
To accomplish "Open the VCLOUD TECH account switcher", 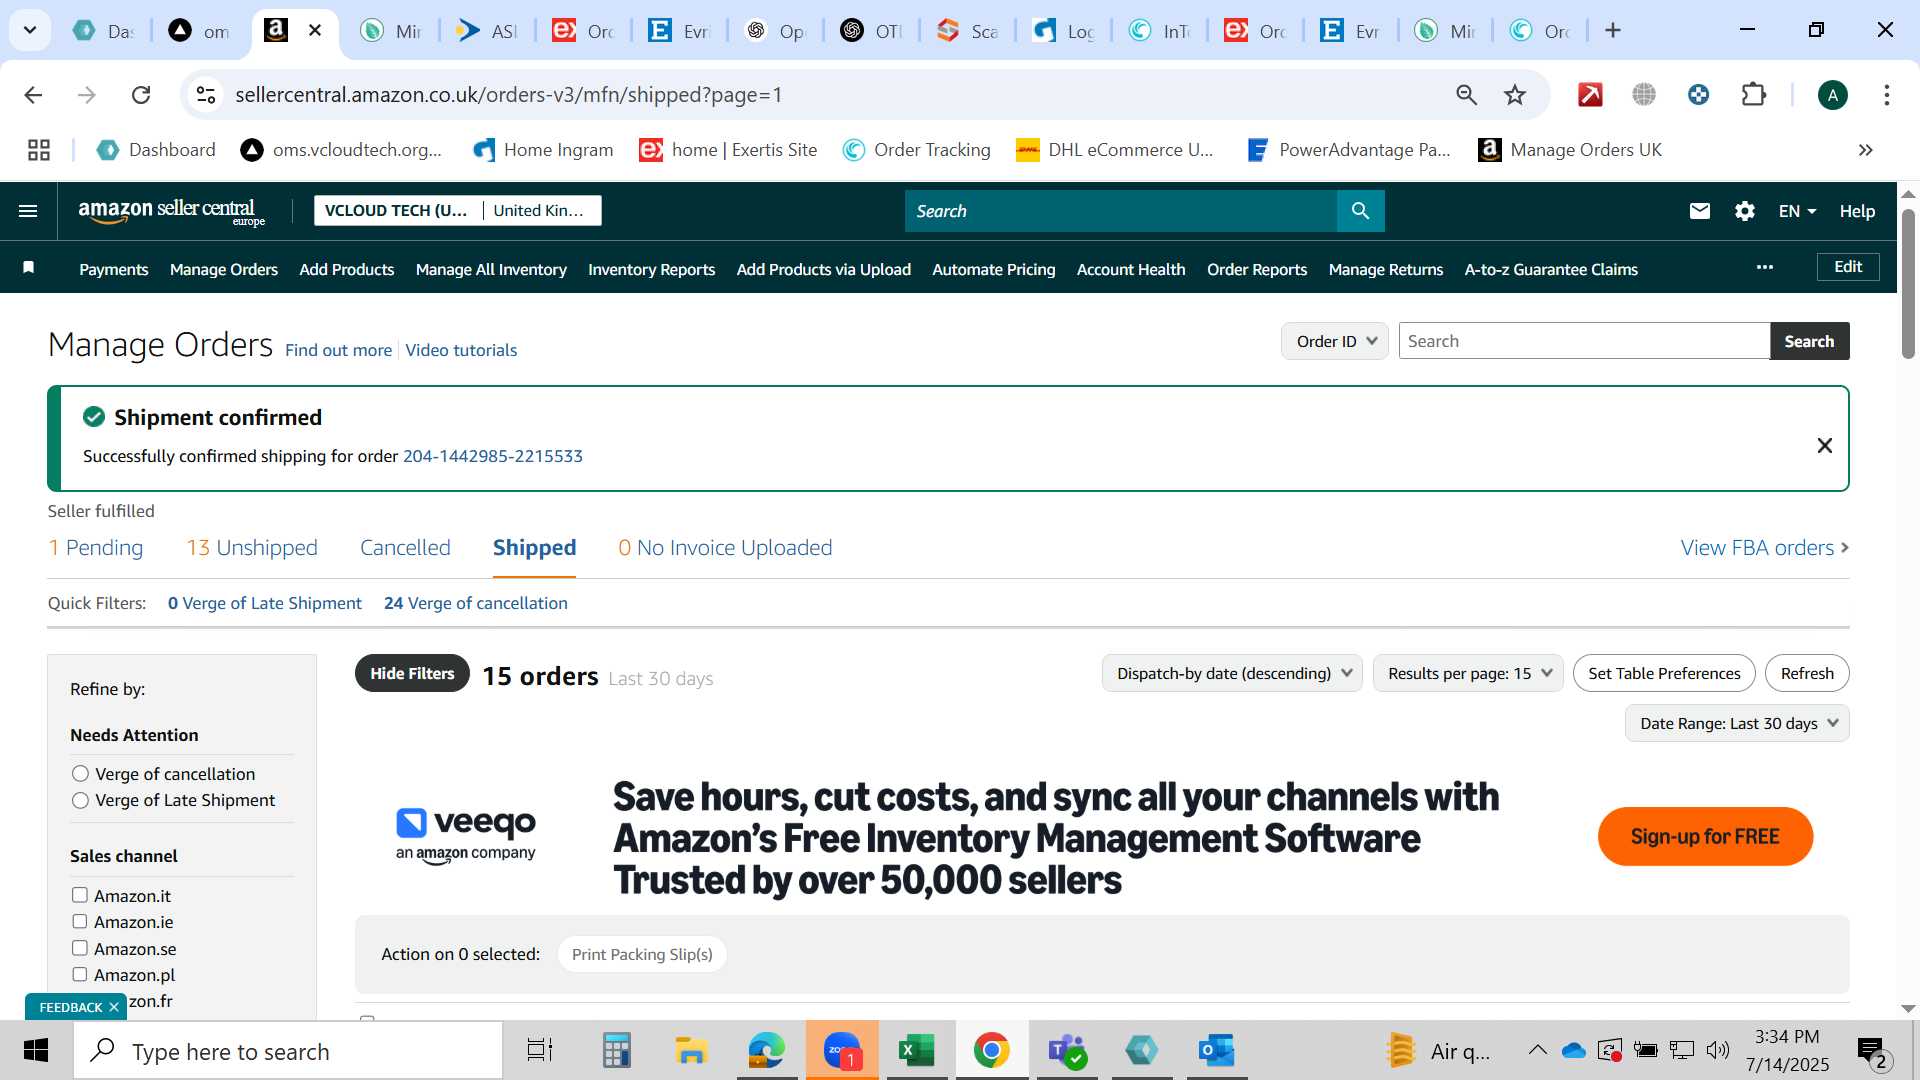I will [x=458, y=210].
